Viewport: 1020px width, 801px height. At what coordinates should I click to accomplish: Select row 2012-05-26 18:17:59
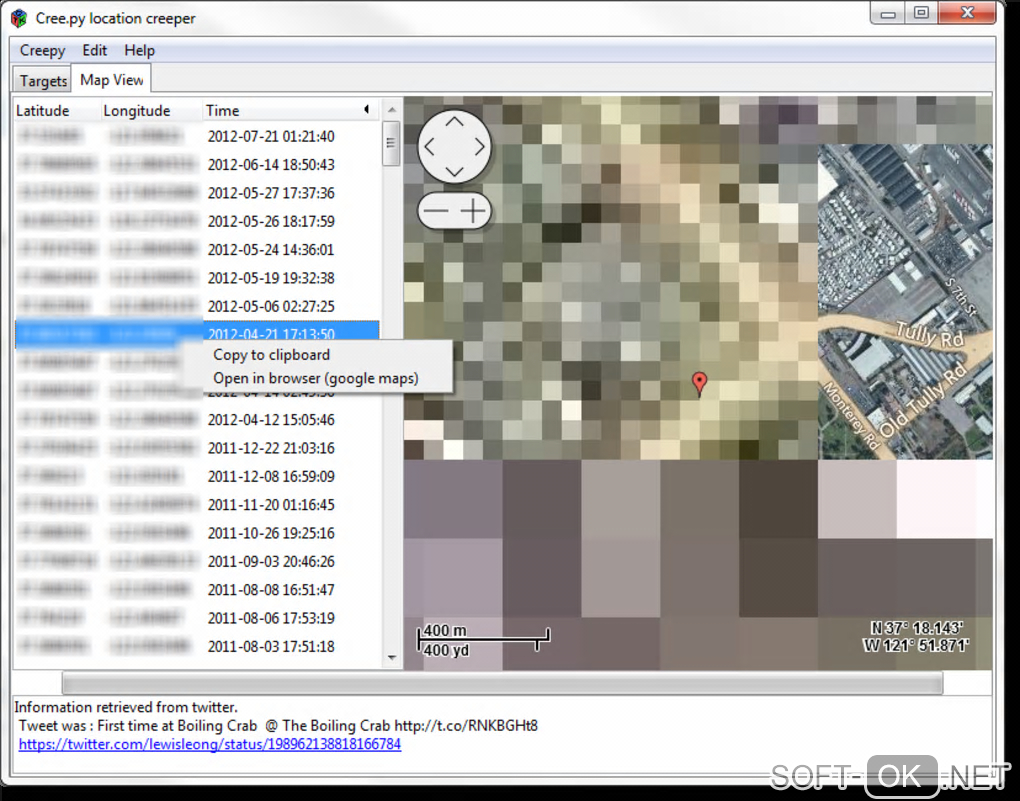pos(196,221)
